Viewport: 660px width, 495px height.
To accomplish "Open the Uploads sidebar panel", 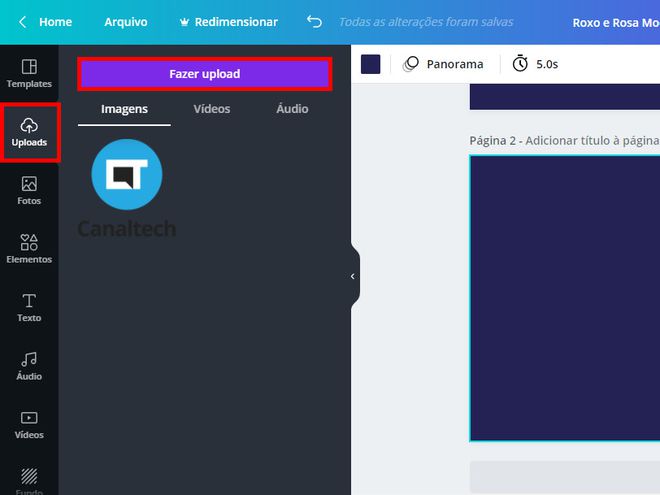I will click(x=29, y=132).
